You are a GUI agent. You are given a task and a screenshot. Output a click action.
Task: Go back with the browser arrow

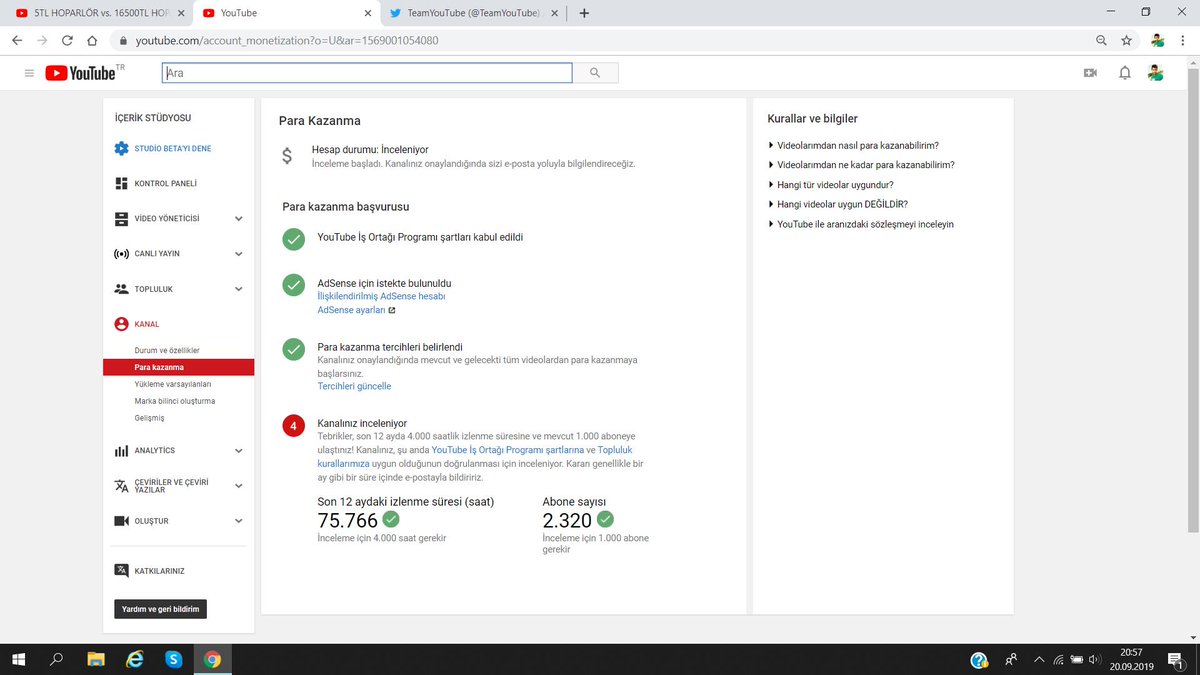click(x=16, y=41)
